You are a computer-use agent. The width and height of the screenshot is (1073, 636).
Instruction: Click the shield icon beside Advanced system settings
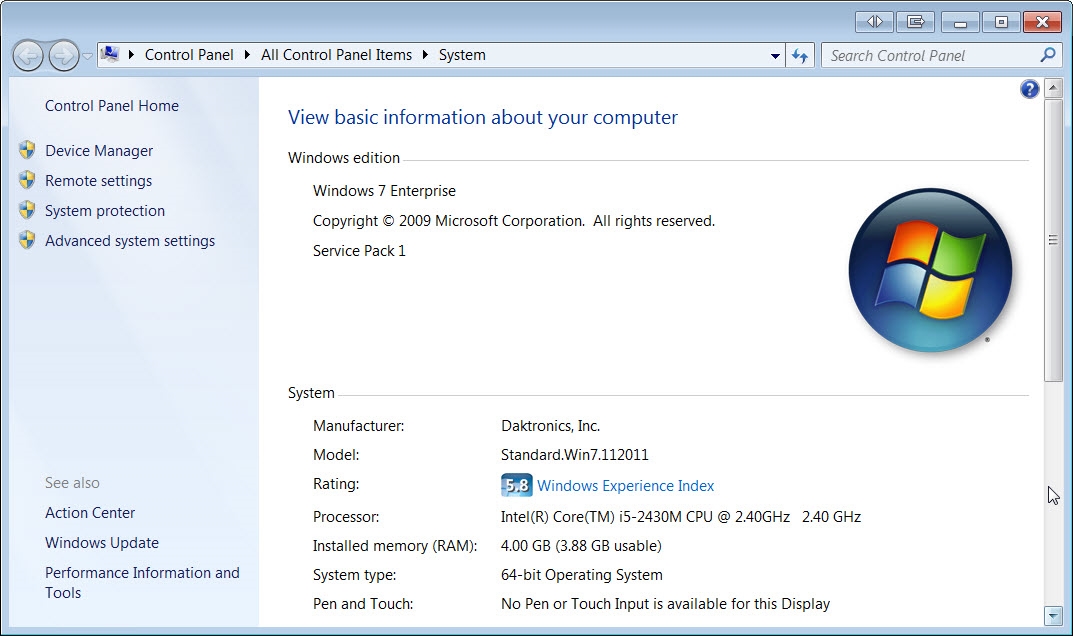26,240
